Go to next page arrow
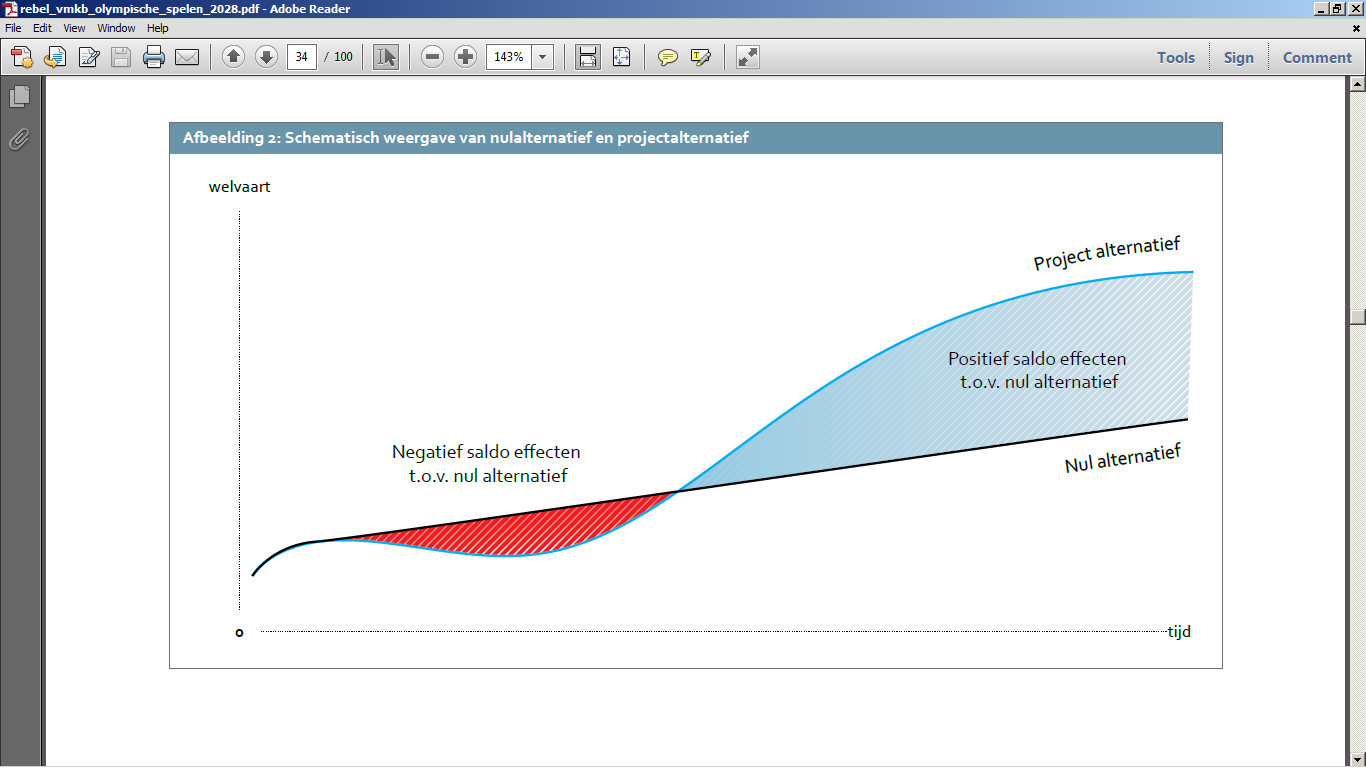Viewport: 1366px width, 768px height. (266, 57)
